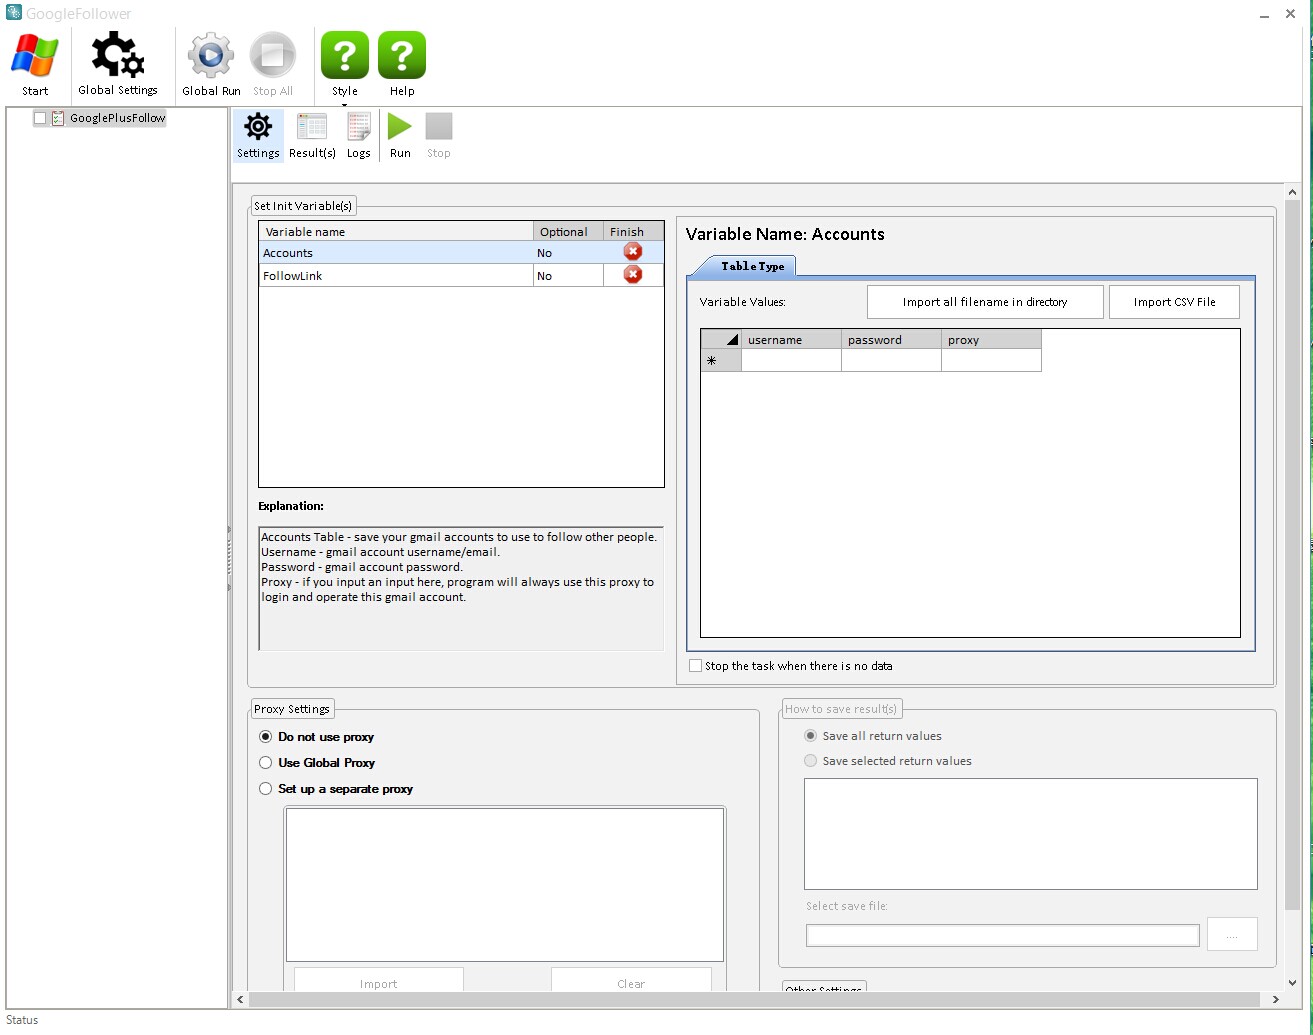Choose Set up a separate proxy
Screen dimensions: 1313x1035
(x=266, y=789)
